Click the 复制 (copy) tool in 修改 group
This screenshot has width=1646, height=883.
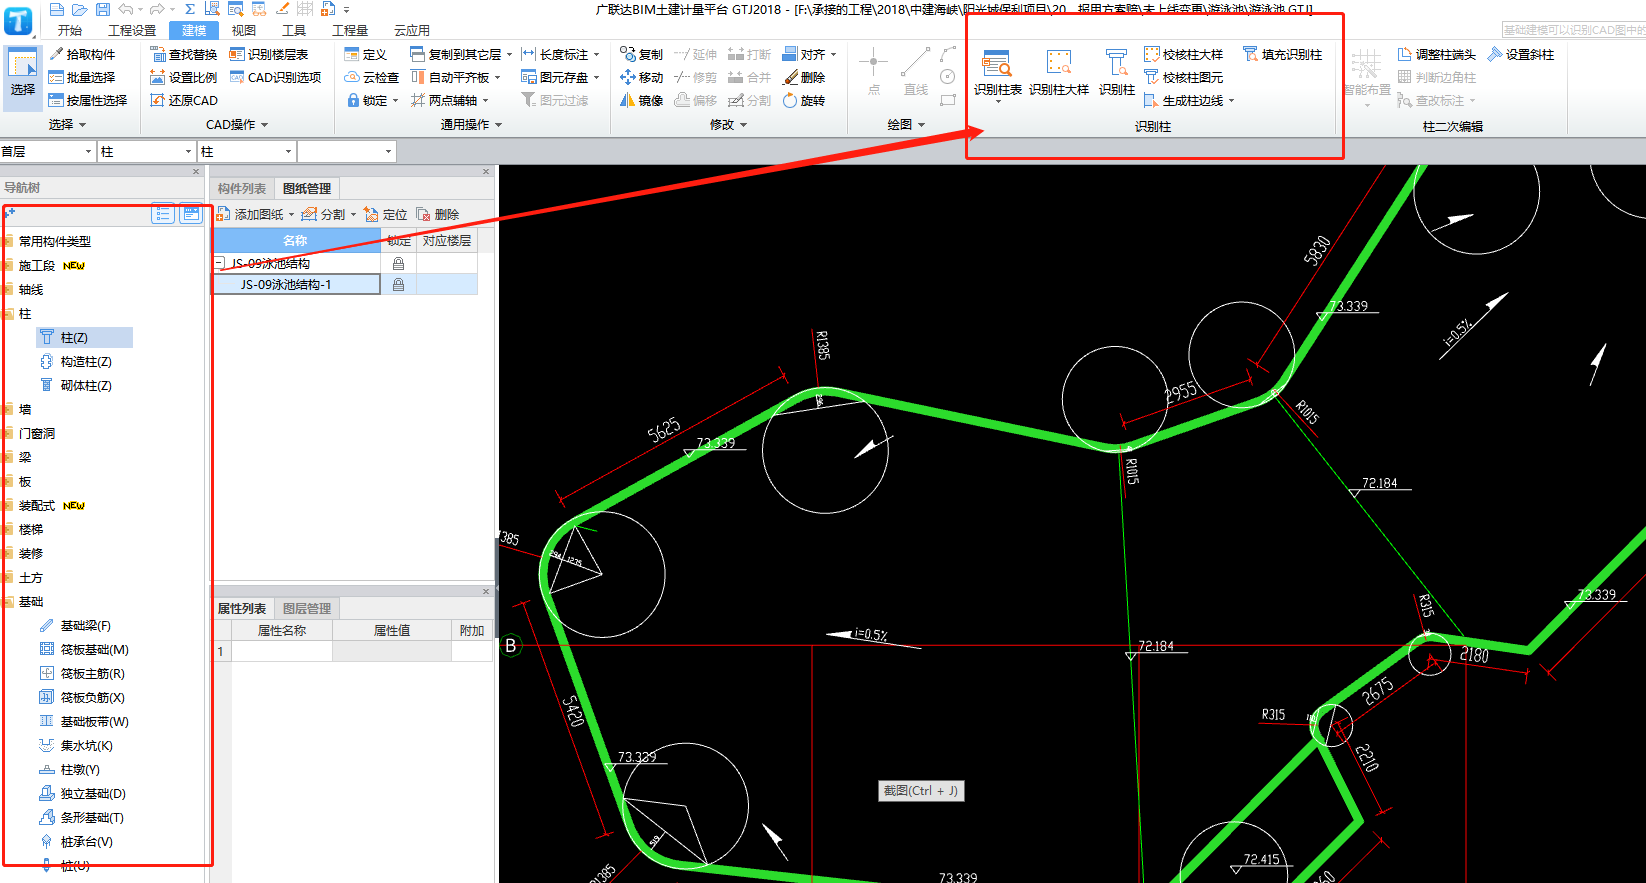641,54
